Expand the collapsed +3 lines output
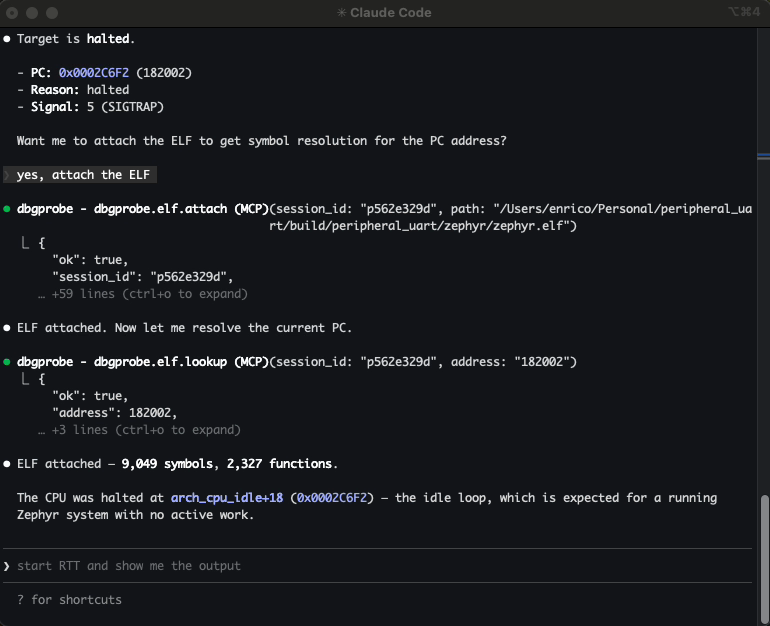Screen dimensions: 770x626 (x=139, y=430)
